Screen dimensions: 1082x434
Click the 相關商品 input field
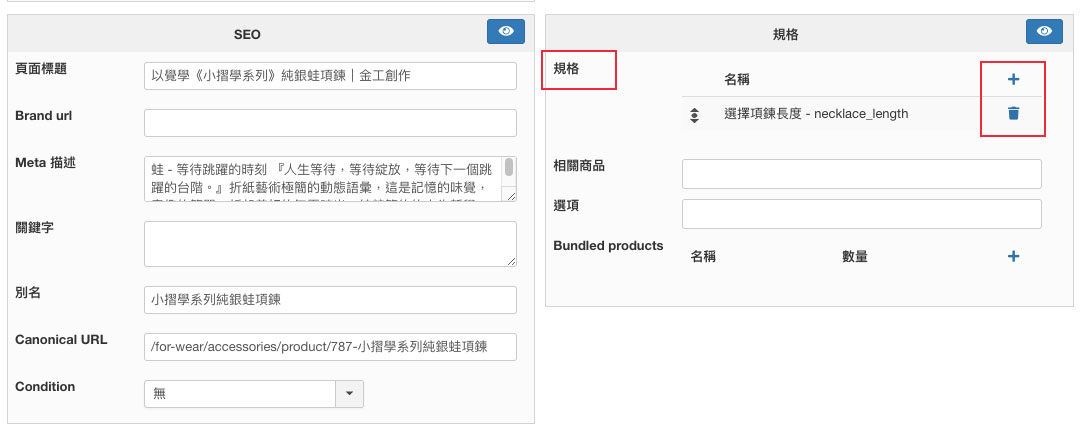(861, 174)
